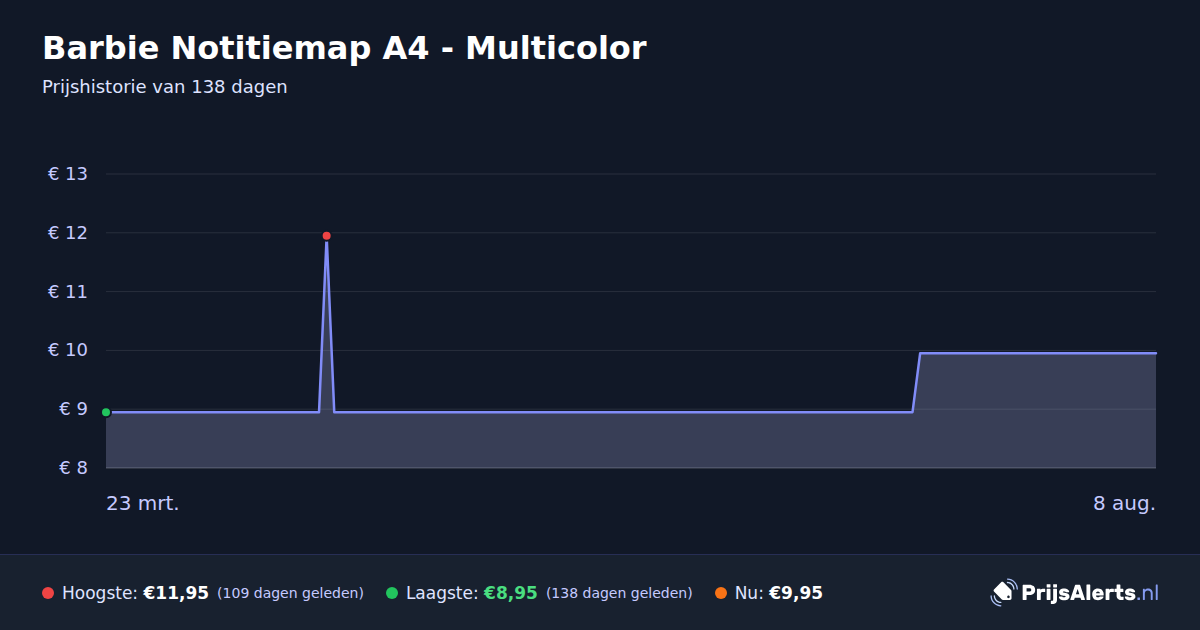The image size is (1200, 630).
Task: Click the green Laagste legend dot
Action: coord(392,593)
